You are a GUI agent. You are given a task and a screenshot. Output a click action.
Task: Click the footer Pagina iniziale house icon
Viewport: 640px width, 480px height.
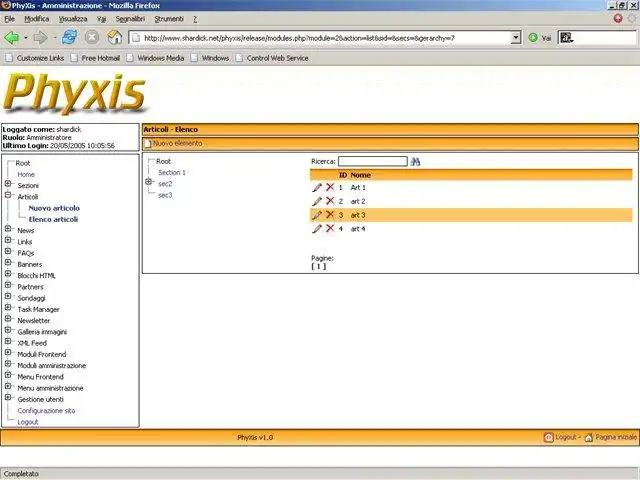coord(589,438)
